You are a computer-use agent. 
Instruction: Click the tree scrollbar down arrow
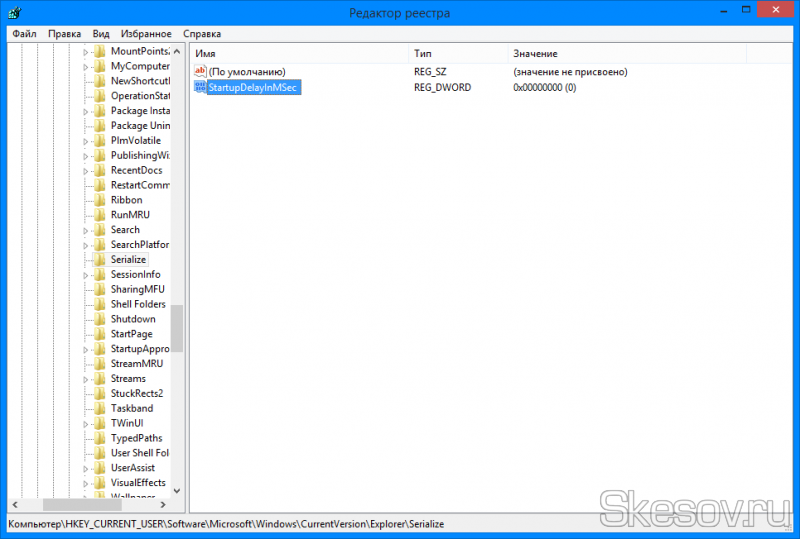click(177, 490)
